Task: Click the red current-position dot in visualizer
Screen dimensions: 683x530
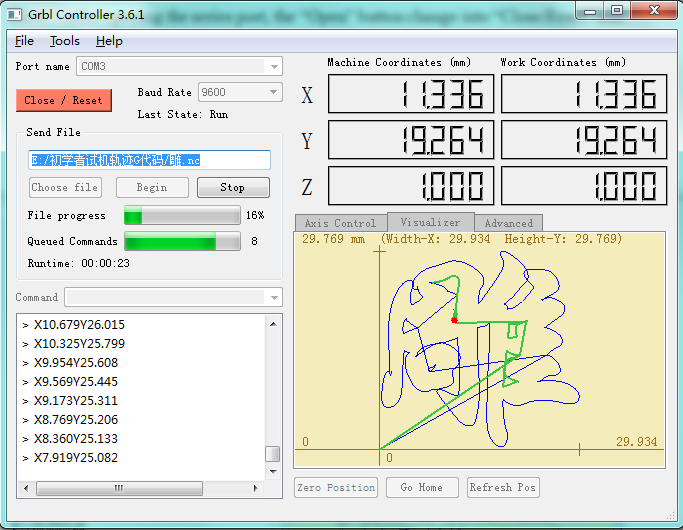Action: pos(454,321)
